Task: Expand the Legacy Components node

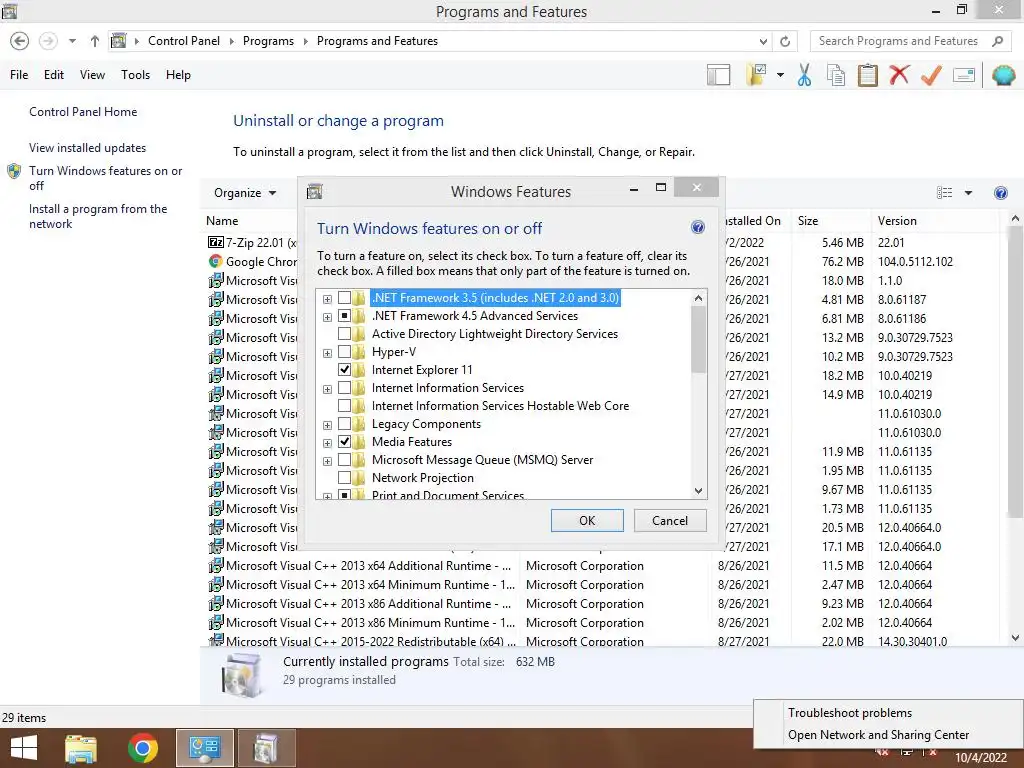Action: click(327, 425)
